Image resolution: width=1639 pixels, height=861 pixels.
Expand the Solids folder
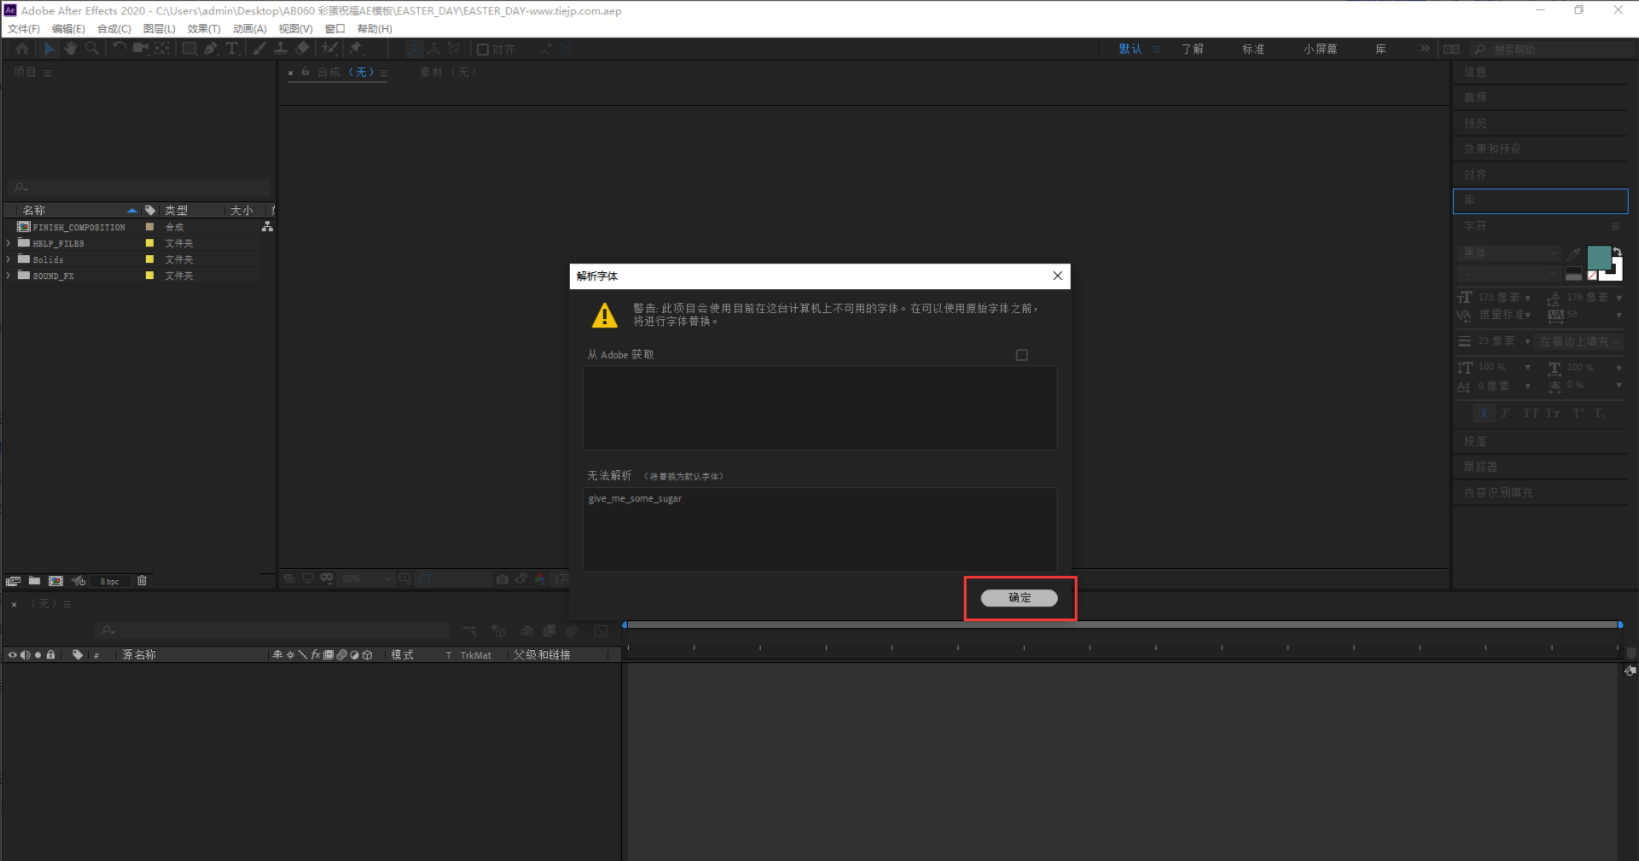(x=9, y=259)
